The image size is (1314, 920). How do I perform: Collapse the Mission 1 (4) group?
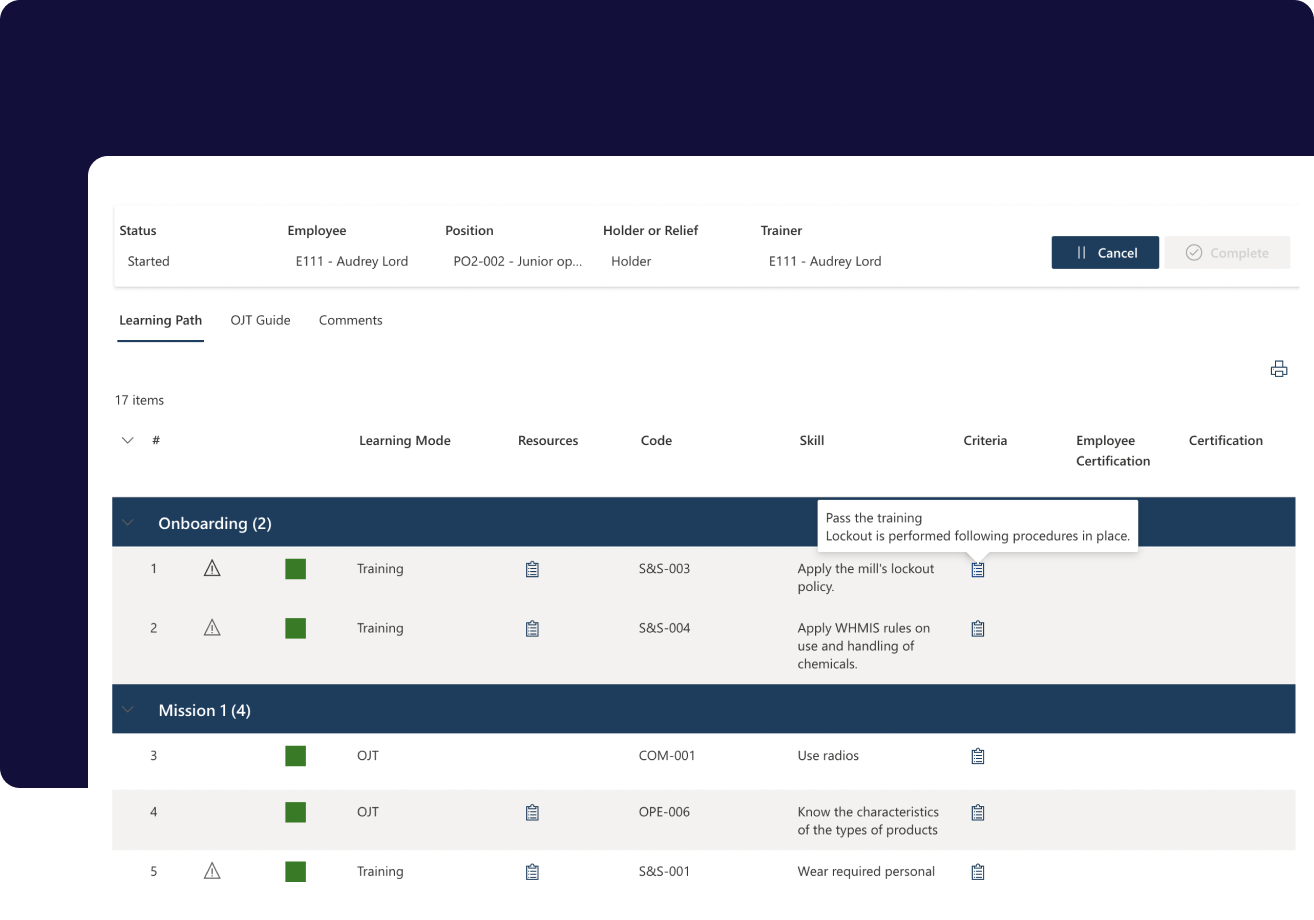click(x=127, y=709)
